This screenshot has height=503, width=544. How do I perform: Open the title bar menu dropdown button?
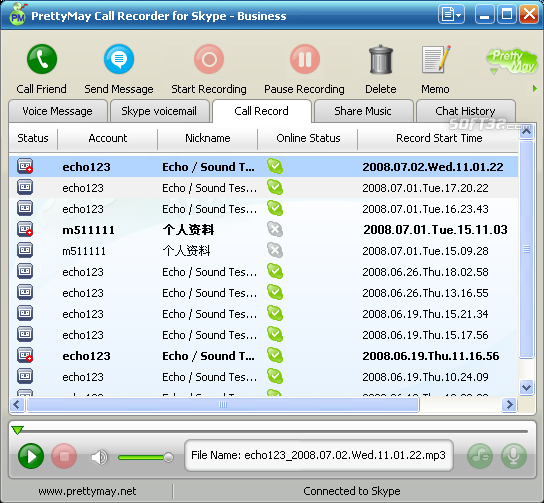tap(451, 15)
